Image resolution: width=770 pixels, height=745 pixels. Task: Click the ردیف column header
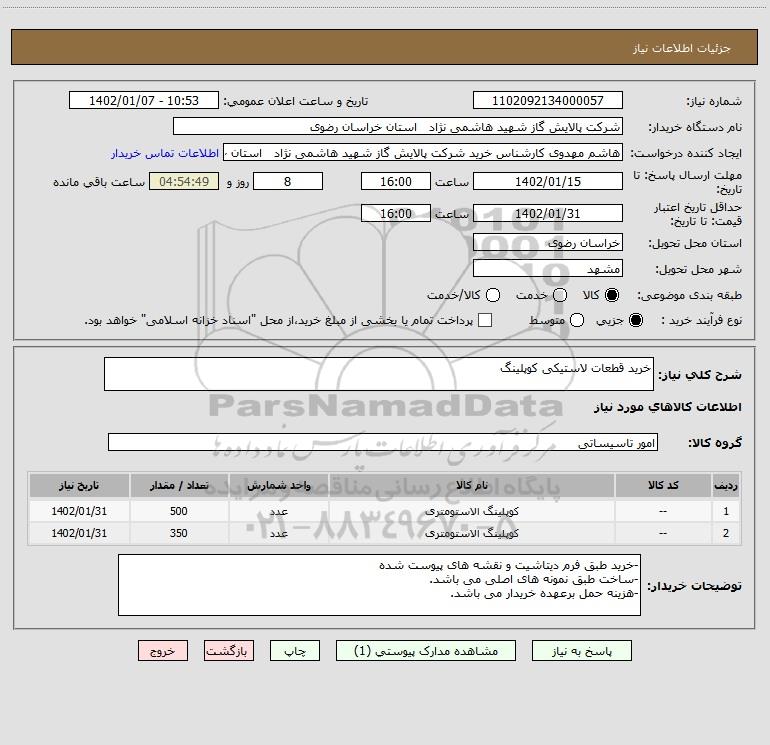point(726,485)
